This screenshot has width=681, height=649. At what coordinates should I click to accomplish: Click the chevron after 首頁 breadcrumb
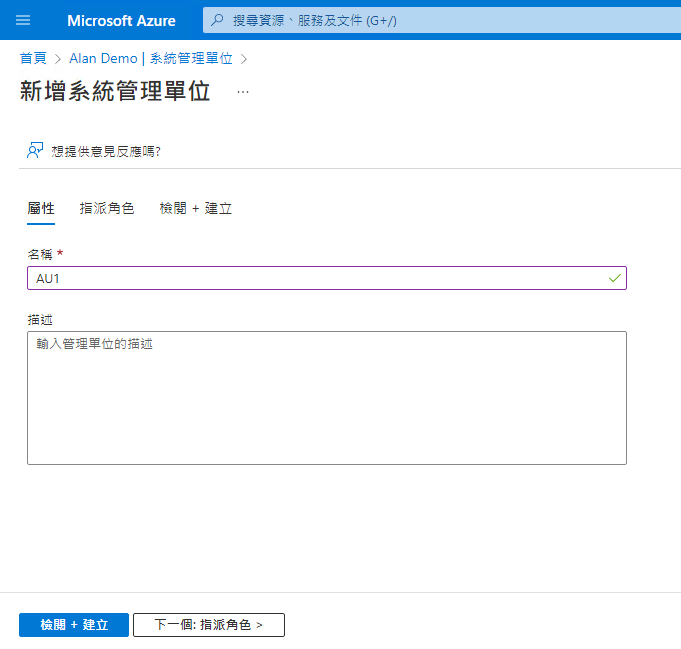(58, 59)
